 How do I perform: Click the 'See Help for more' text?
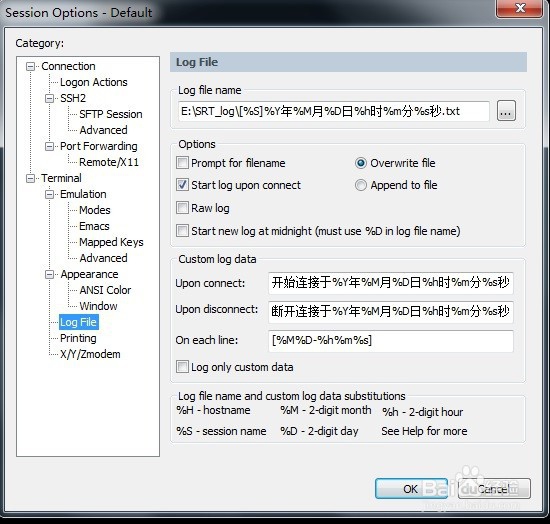[x=424, y=431]
